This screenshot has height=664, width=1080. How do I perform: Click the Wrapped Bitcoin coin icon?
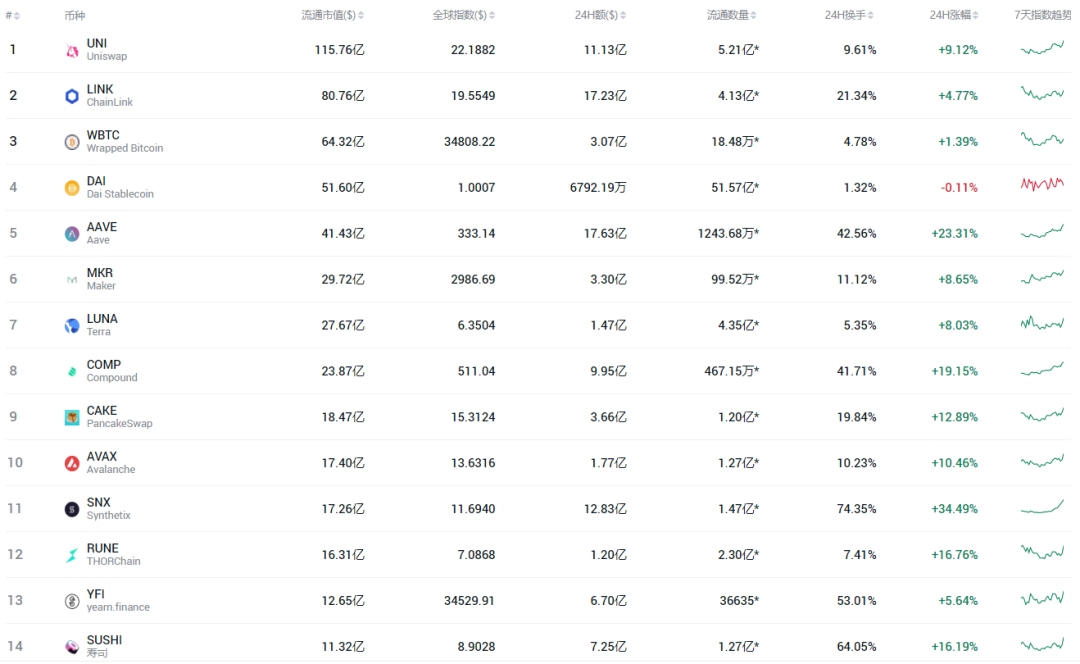coord(72,142)
